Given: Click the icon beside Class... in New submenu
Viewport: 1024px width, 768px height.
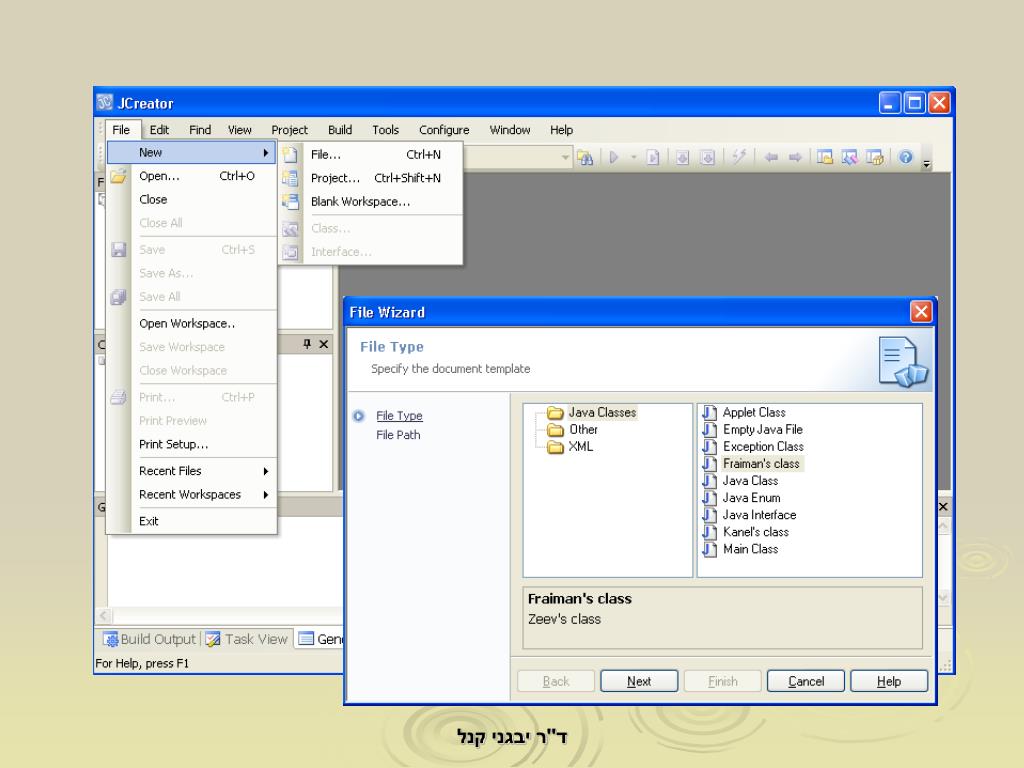Looking at the screenshot, I should (x=290, y=229).
